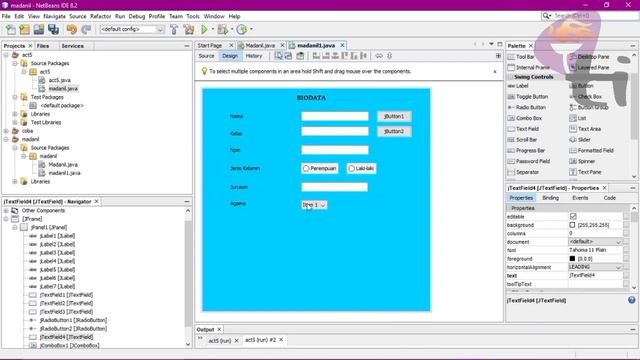
Task: Click the Open Project toolbar icon
Action: (39, 29)
